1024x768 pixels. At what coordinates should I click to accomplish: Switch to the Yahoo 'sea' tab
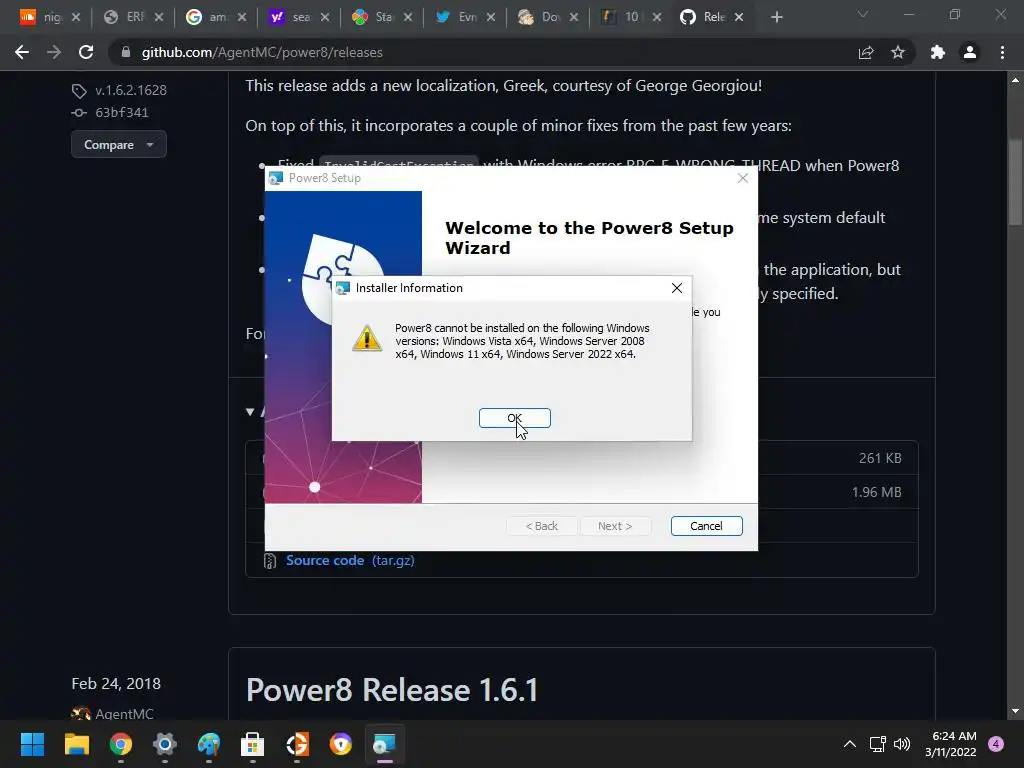(x=291, y=17)
